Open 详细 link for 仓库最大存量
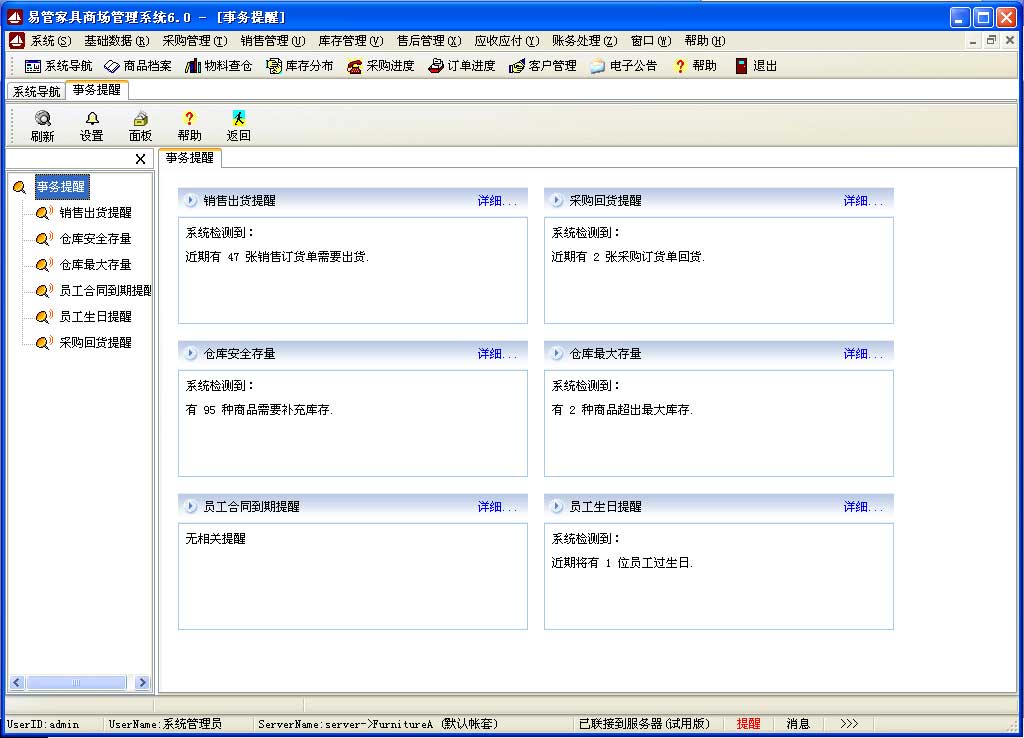The height and width of the screenshot is (738, 1024). (x=862, y=353)
